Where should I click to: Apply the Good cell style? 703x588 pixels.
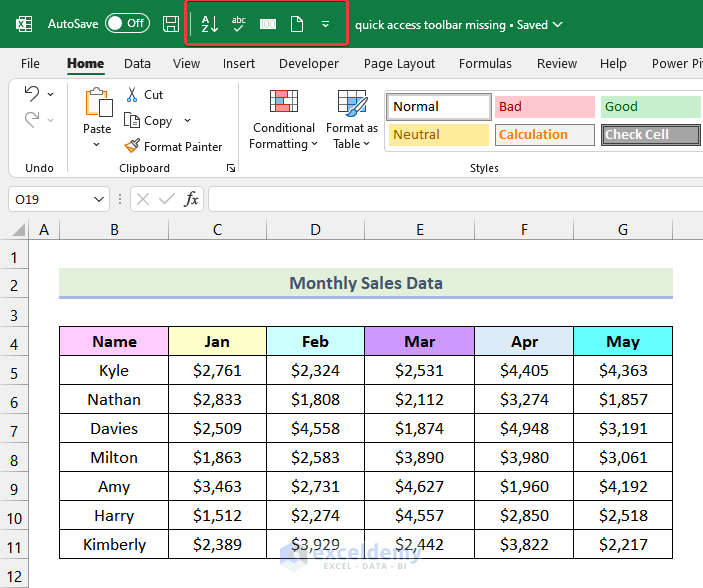[x=651, y=107]
